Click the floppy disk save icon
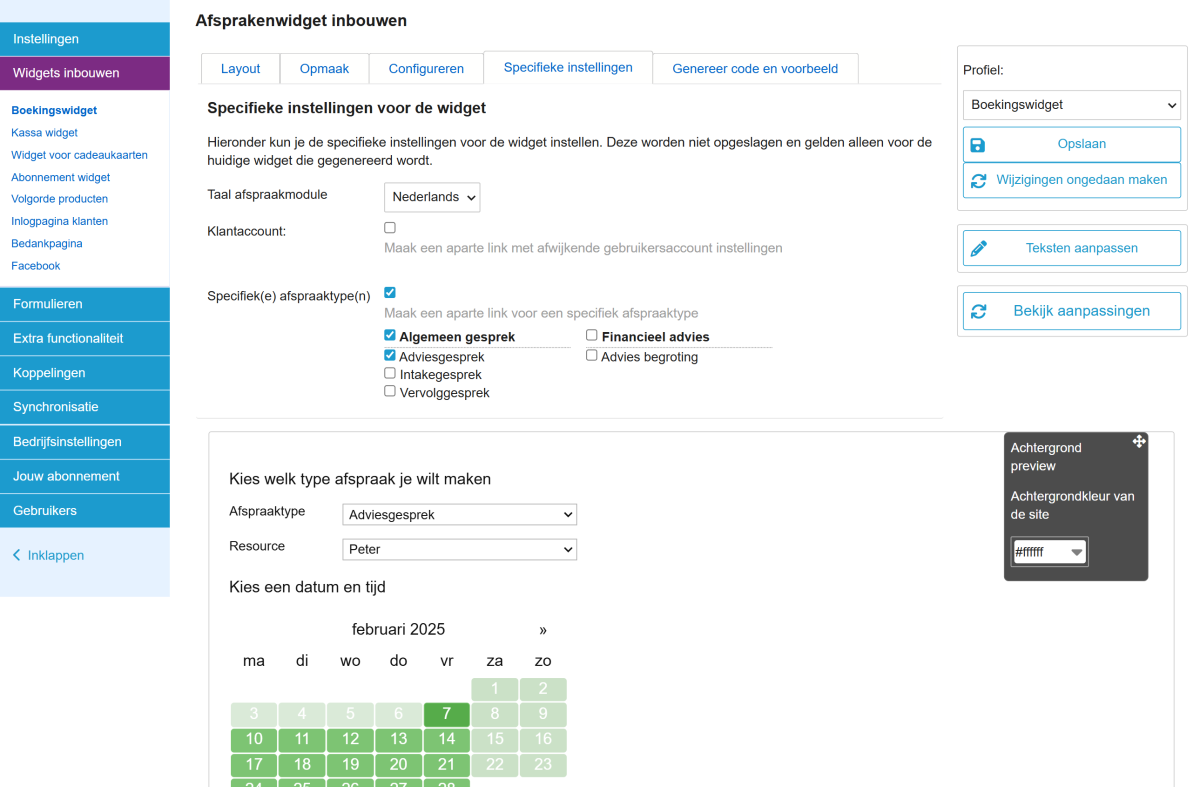The image size is (1200, 787). coord(978,145)
